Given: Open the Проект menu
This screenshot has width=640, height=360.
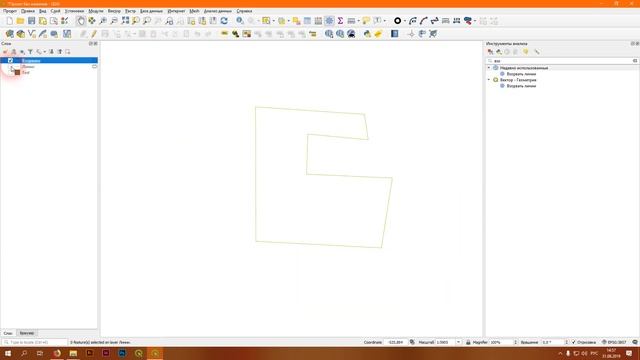Looking at the screenshot, I should (x=10, y=11).
